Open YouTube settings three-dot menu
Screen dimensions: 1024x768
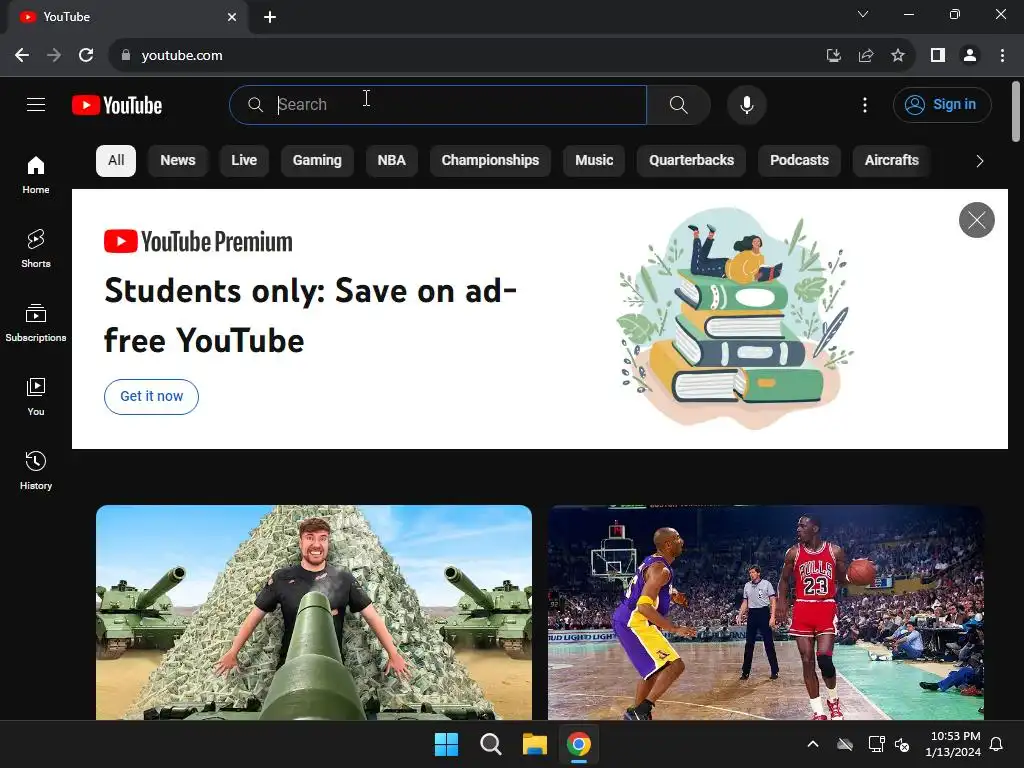(x=865, y=104)
